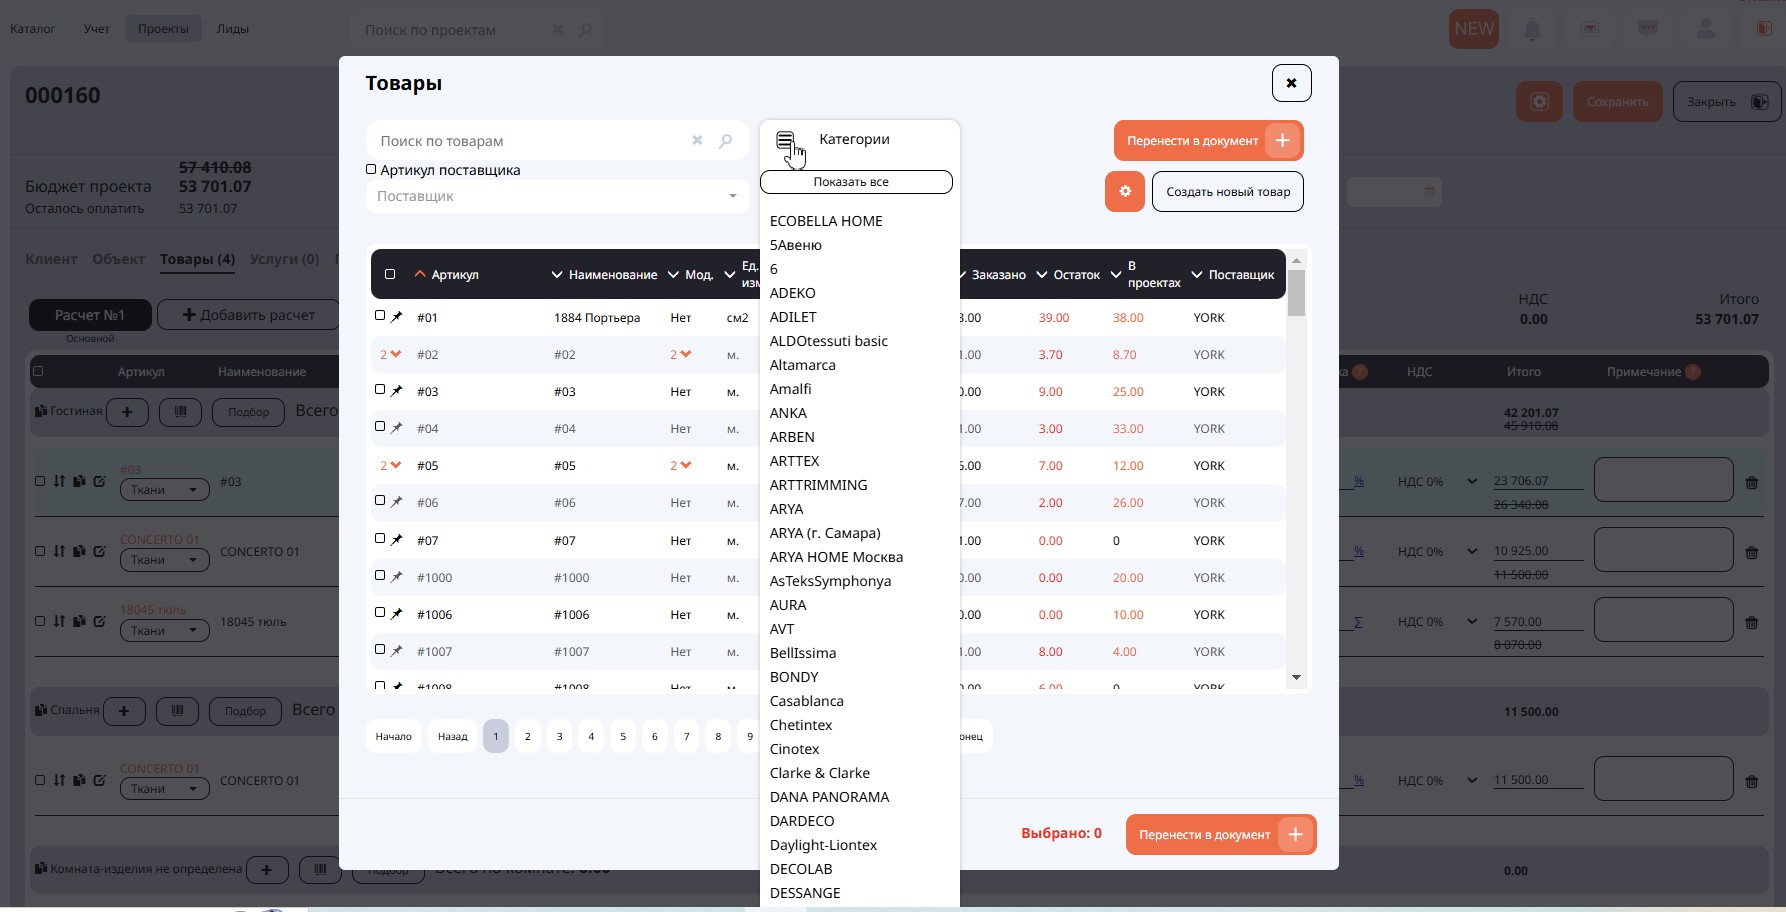The image size is (1786, 912).
Task: Check the box for row #03
Action: coord(380,390)
